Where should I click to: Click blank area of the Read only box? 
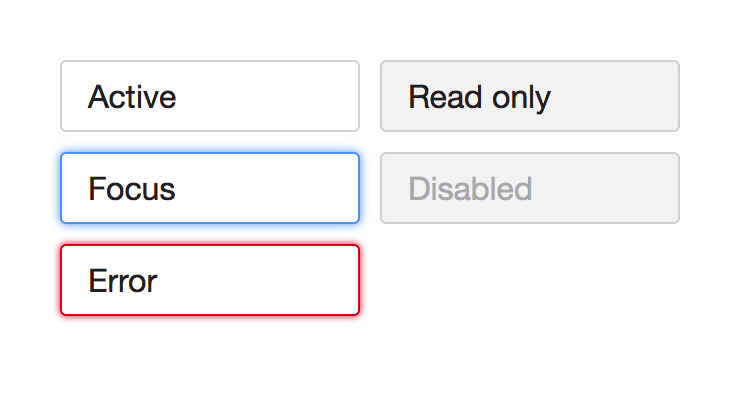pyautogui.click(x=620, y=96)
